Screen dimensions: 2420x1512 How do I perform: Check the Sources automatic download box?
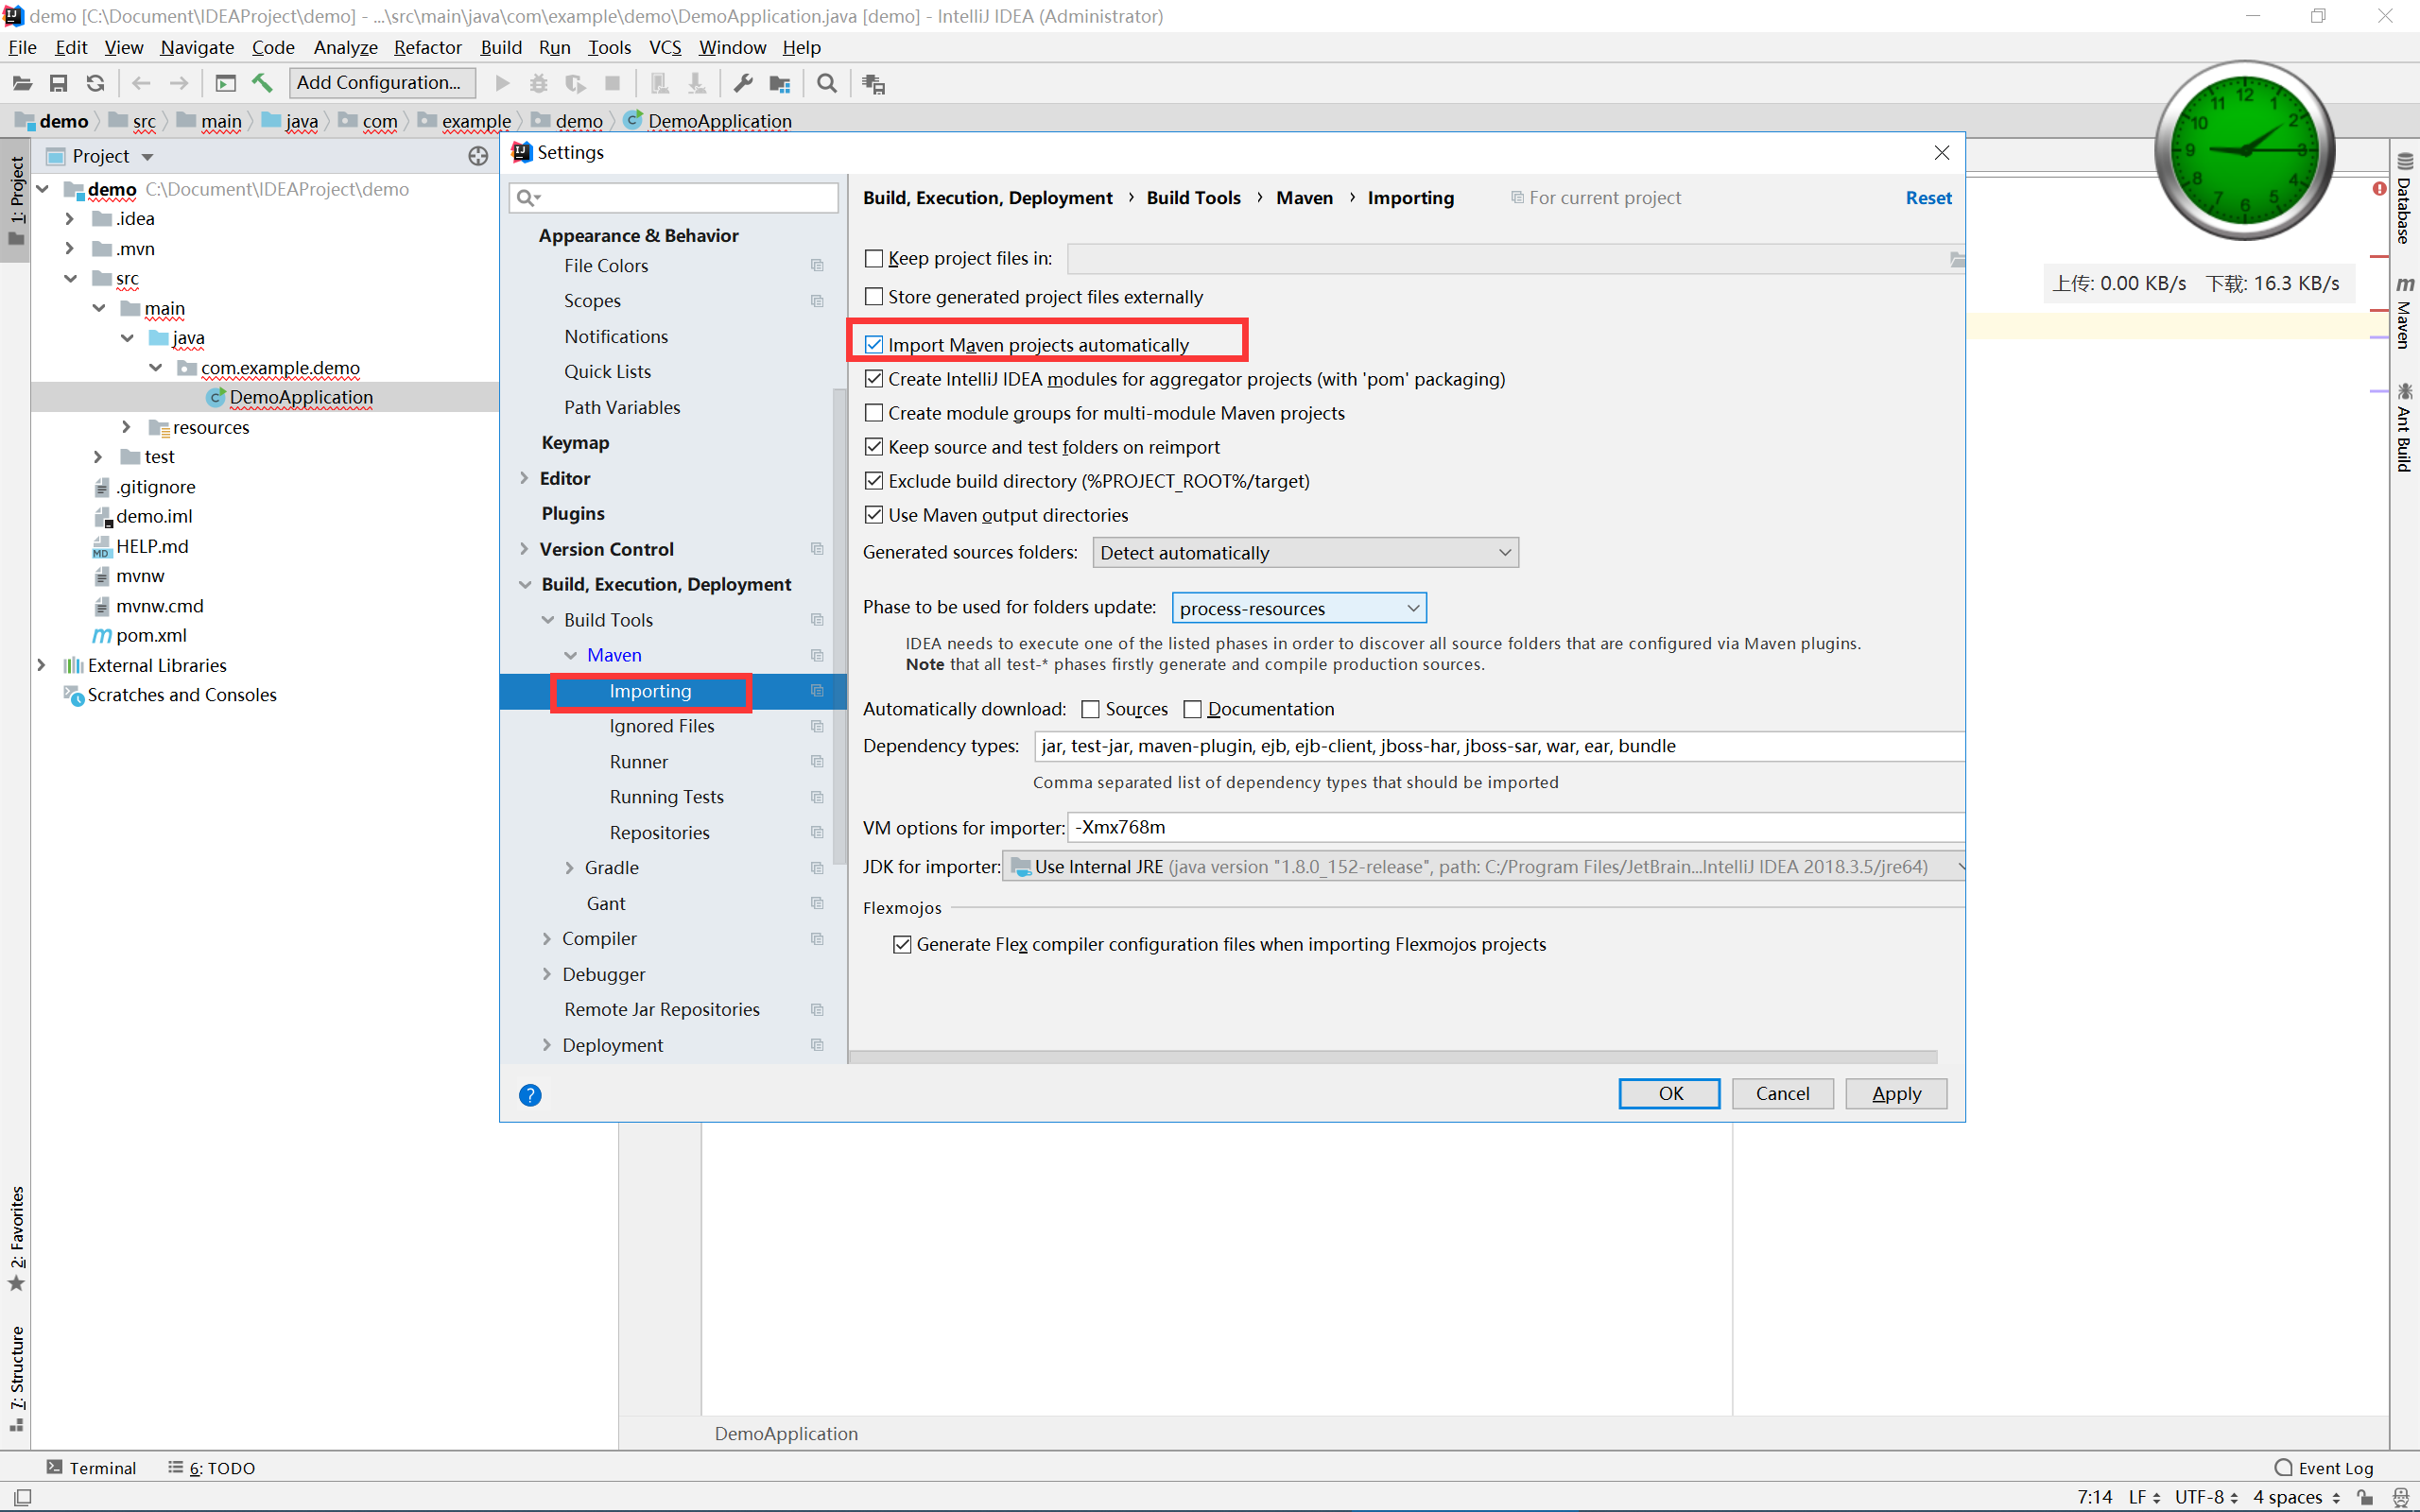pos(1090,709)
